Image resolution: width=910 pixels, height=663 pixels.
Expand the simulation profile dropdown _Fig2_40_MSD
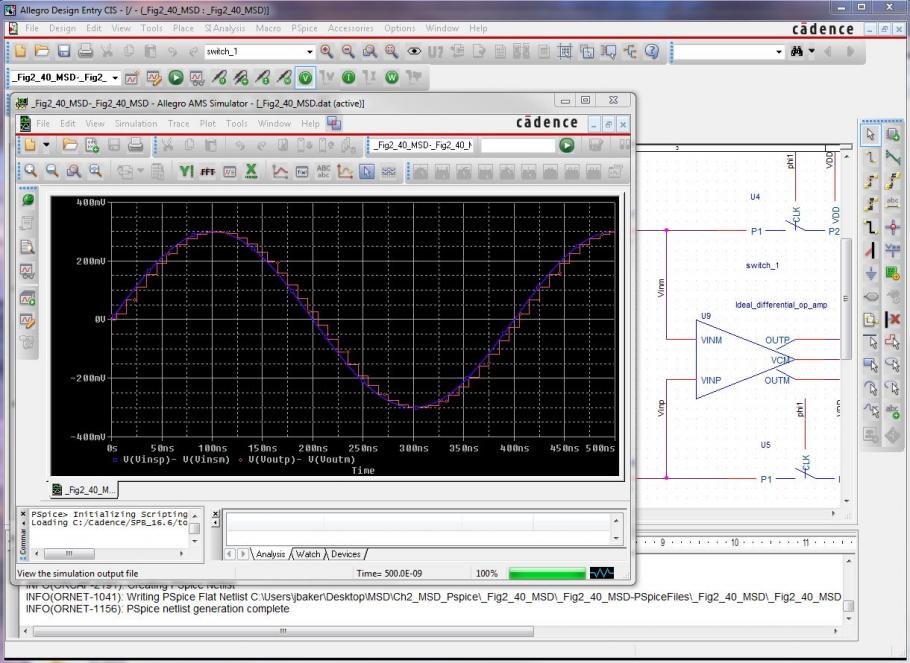pos(115,77)
